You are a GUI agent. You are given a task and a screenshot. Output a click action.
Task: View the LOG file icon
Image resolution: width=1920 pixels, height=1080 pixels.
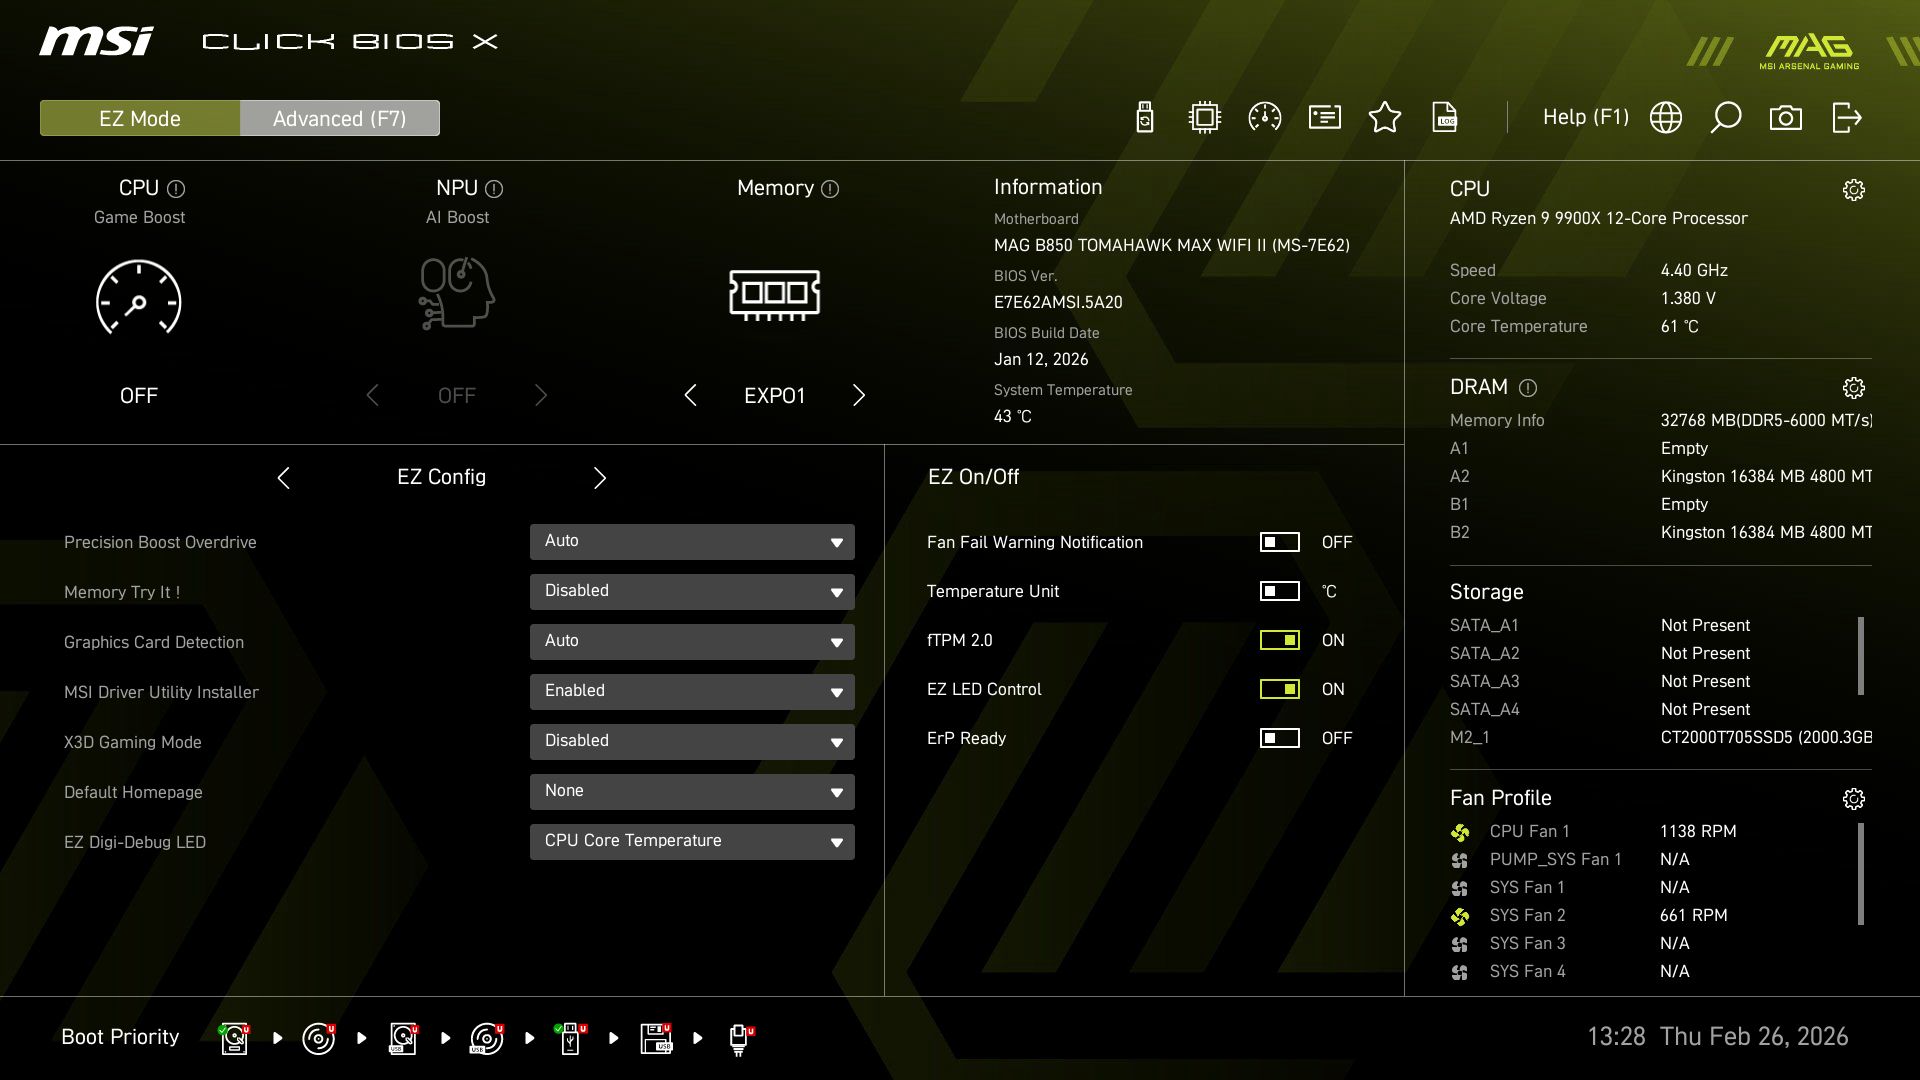pyautogui.click(x=1446, y=117)
